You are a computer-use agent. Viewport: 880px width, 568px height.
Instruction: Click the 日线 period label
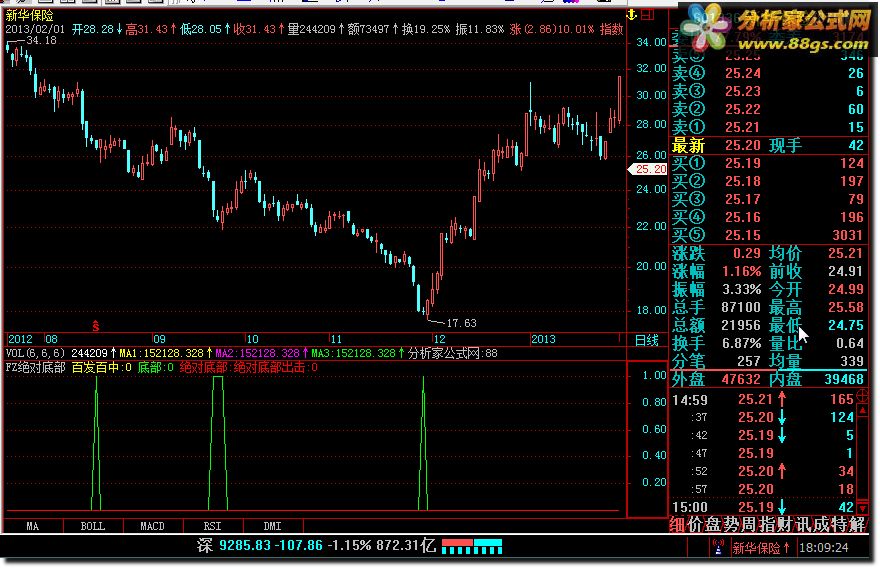[647, 340]
